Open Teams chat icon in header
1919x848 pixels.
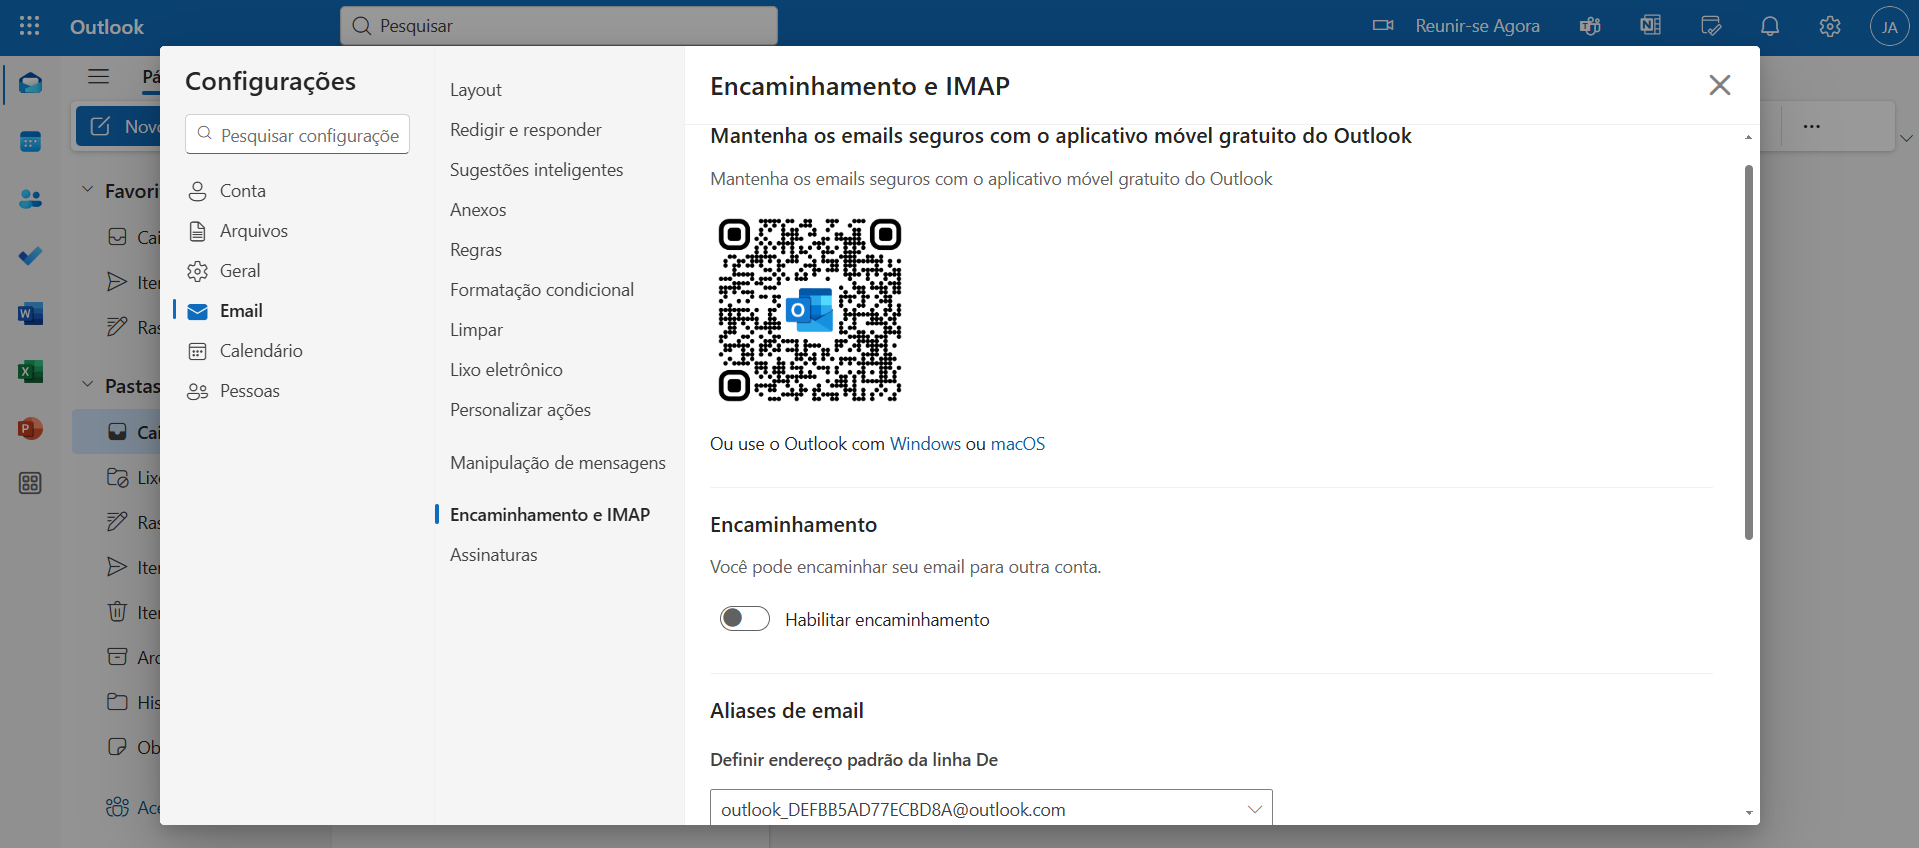(1590, 26)
